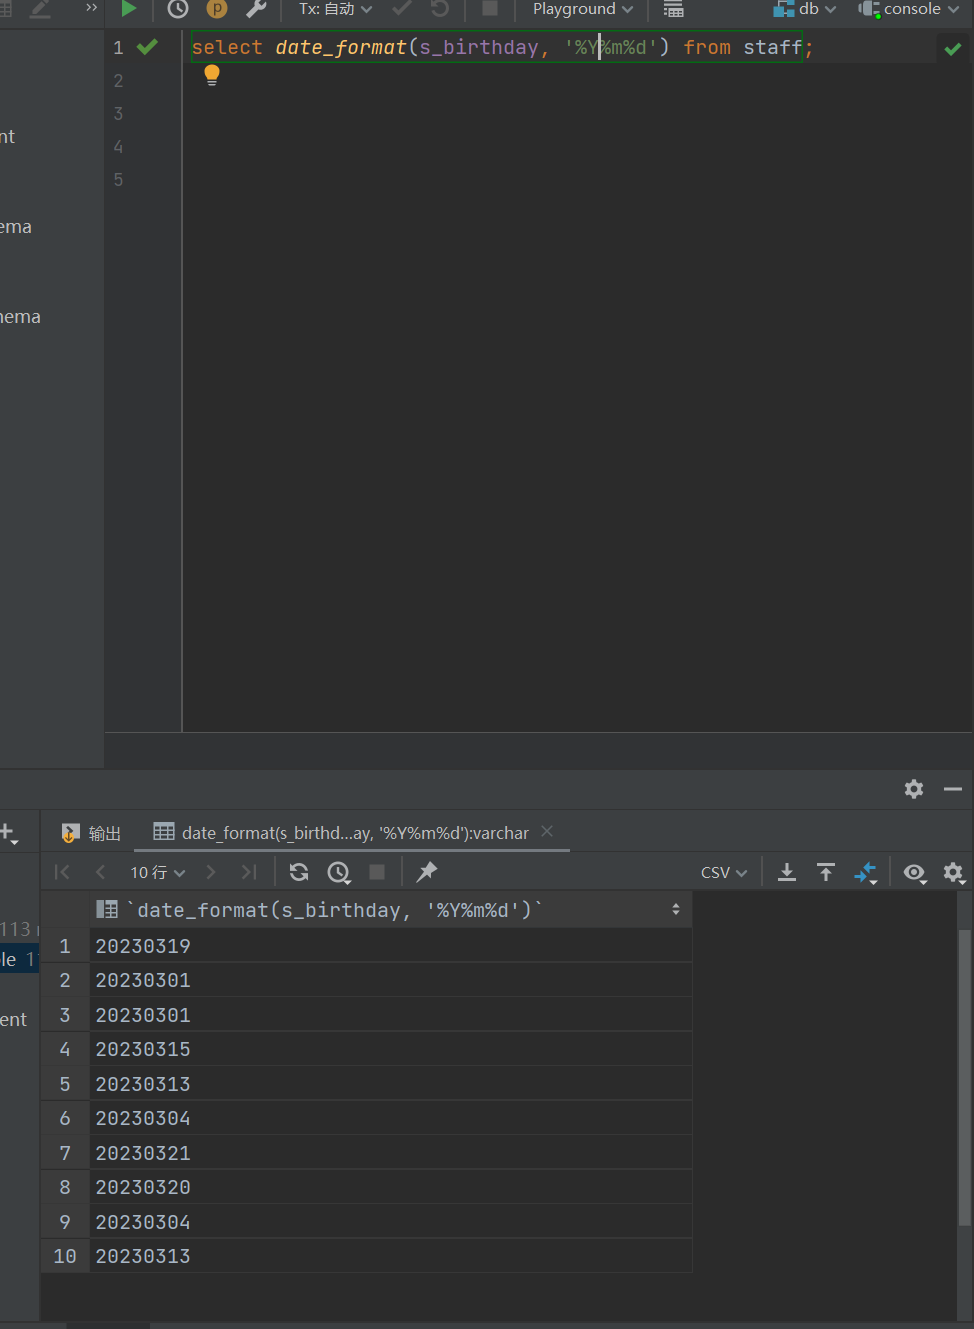Click the staff table name in the query
This screenshot has height=1329, width=974.
772,47
